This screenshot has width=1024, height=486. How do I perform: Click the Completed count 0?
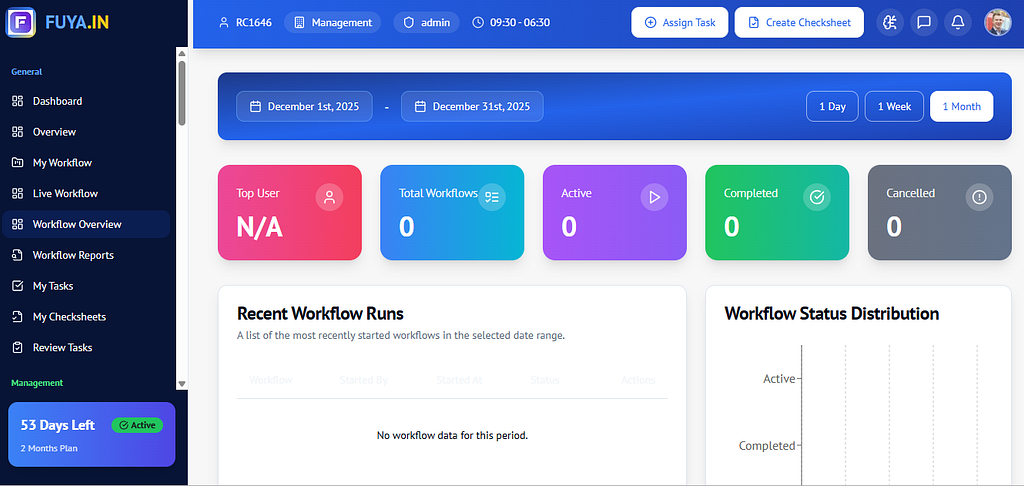tap(731, 227)
